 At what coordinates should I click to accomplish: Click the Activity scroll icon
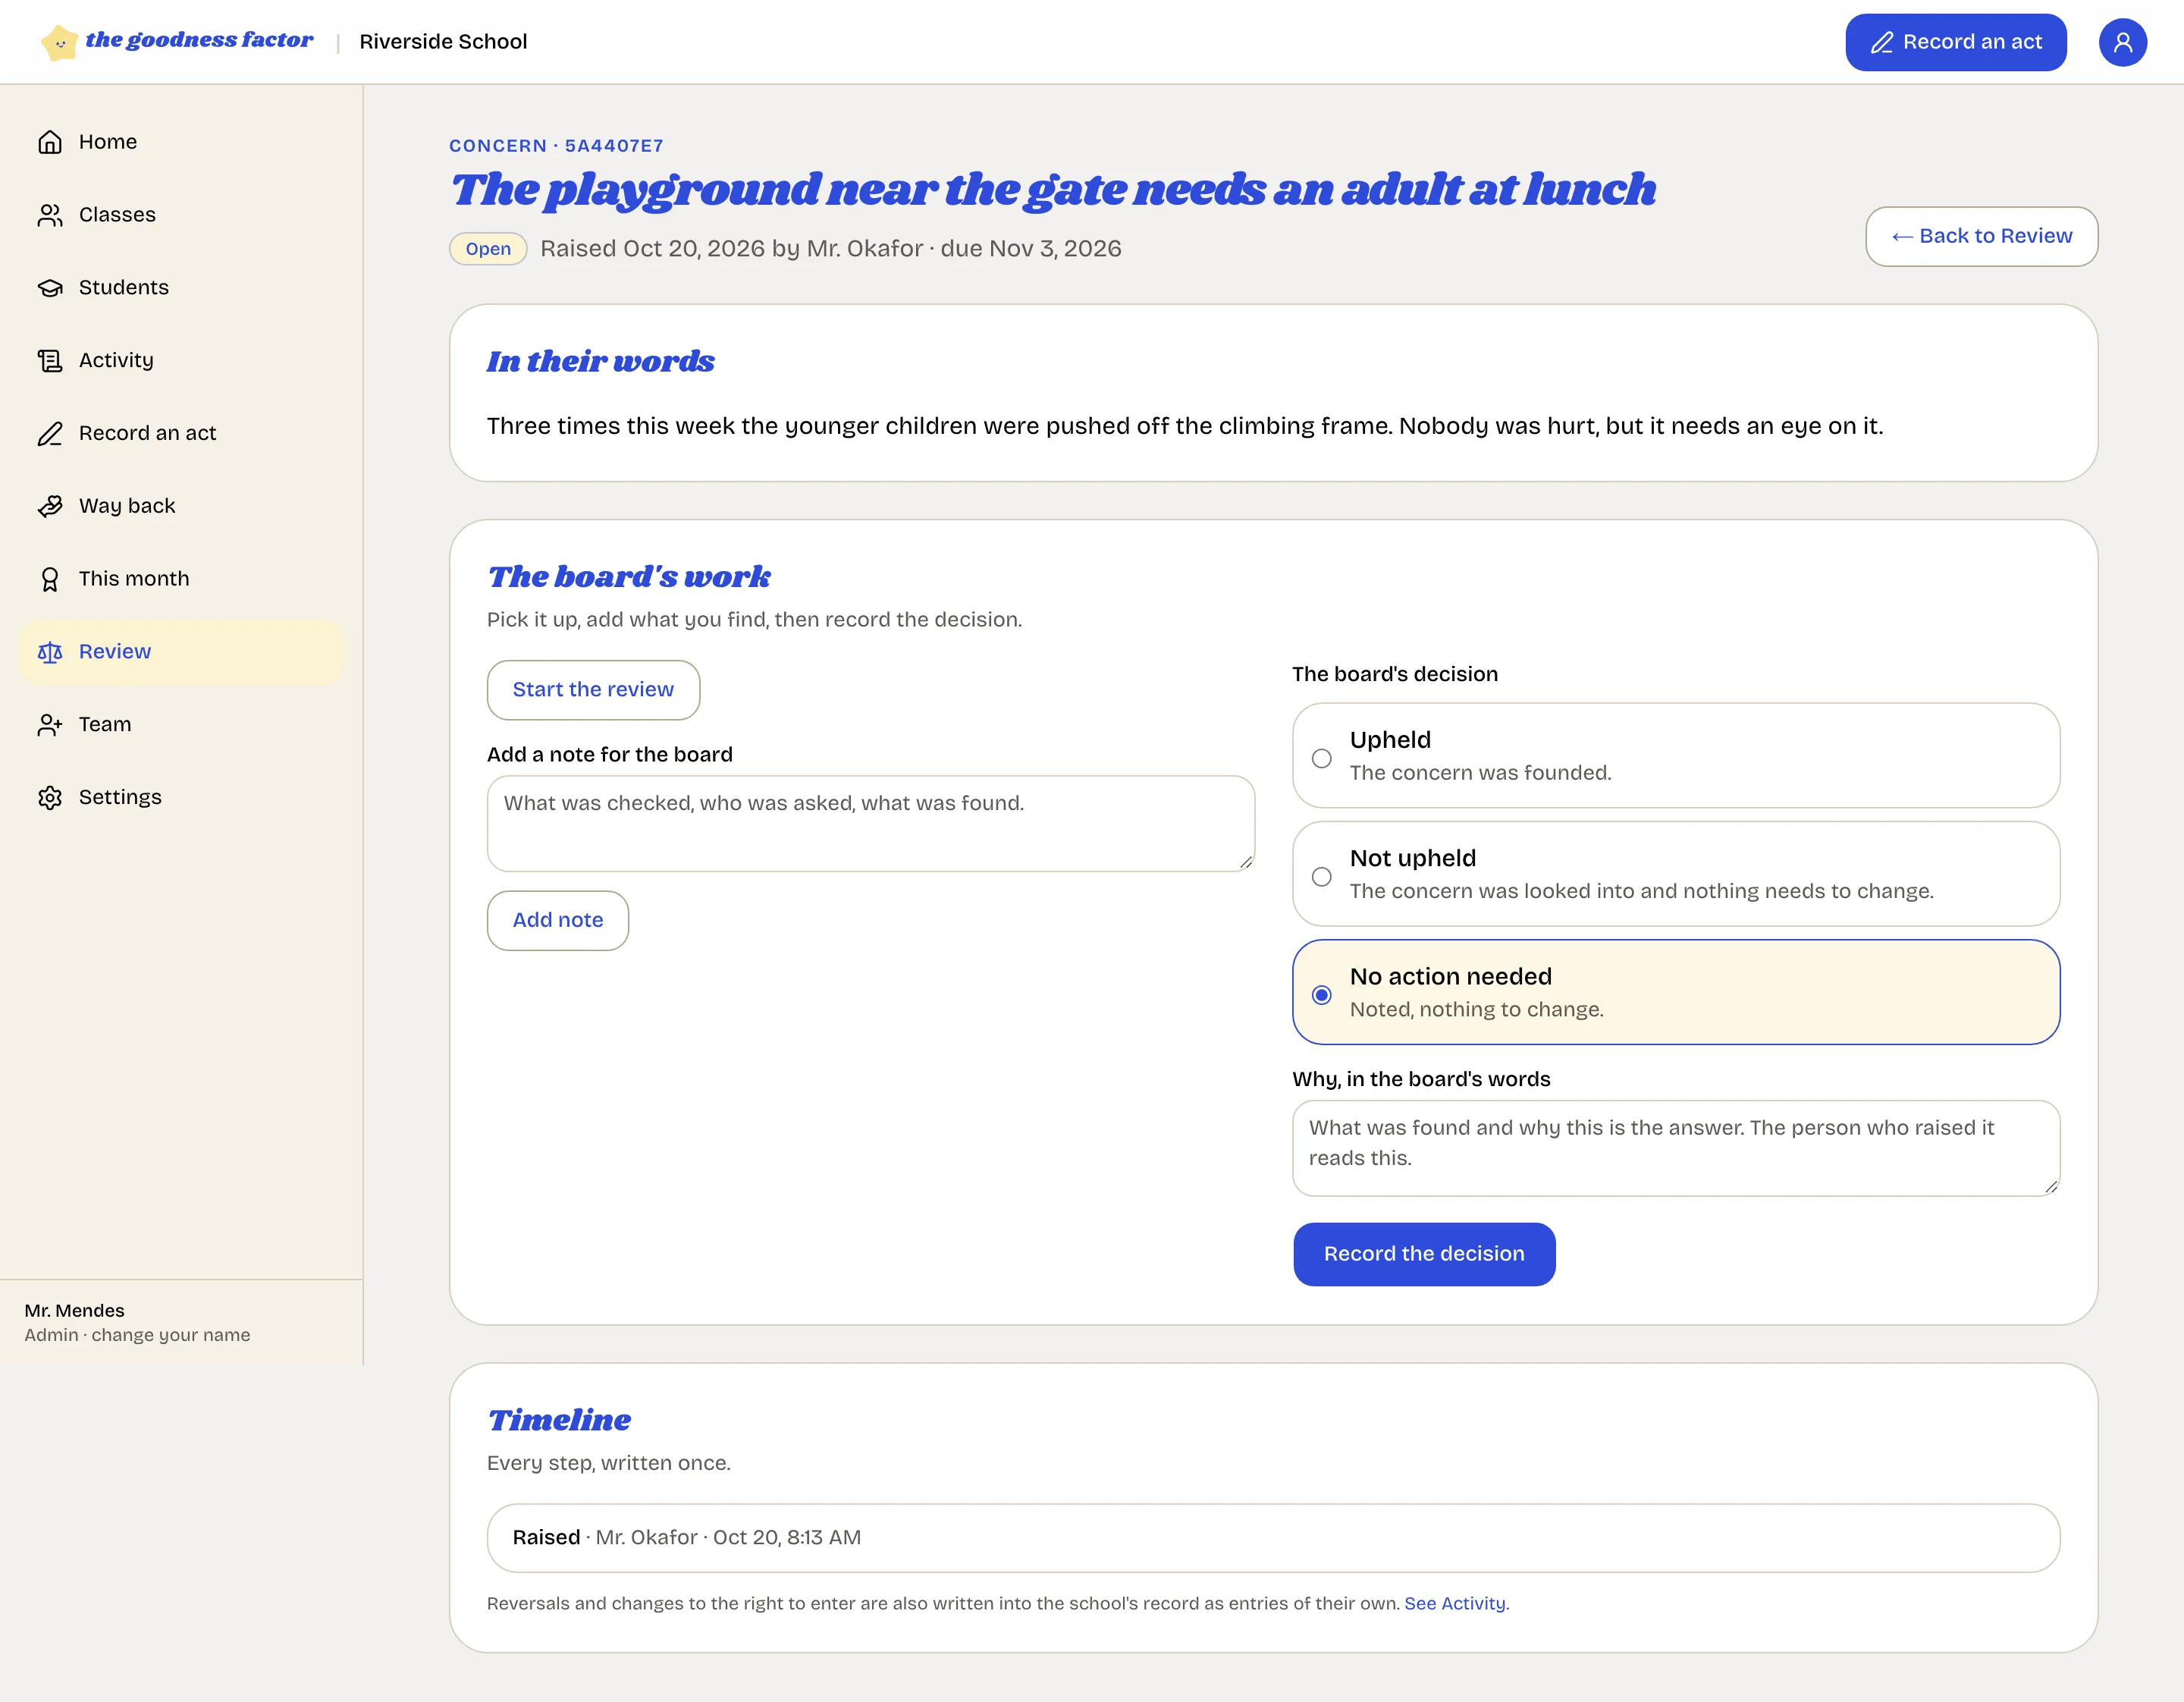coord(50,361)
